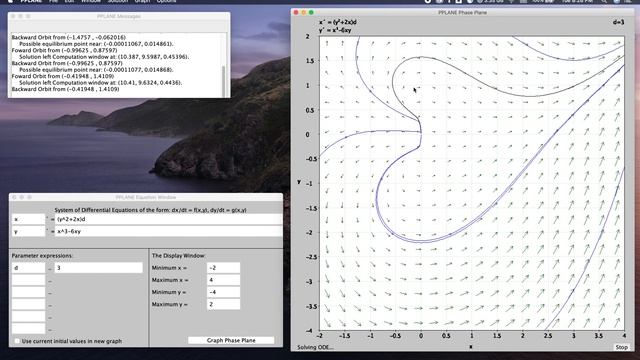Screen dimensions: 640x360
Task: Close the PPLANE Phase Plane window (red button)
Action: coord(296,13)
